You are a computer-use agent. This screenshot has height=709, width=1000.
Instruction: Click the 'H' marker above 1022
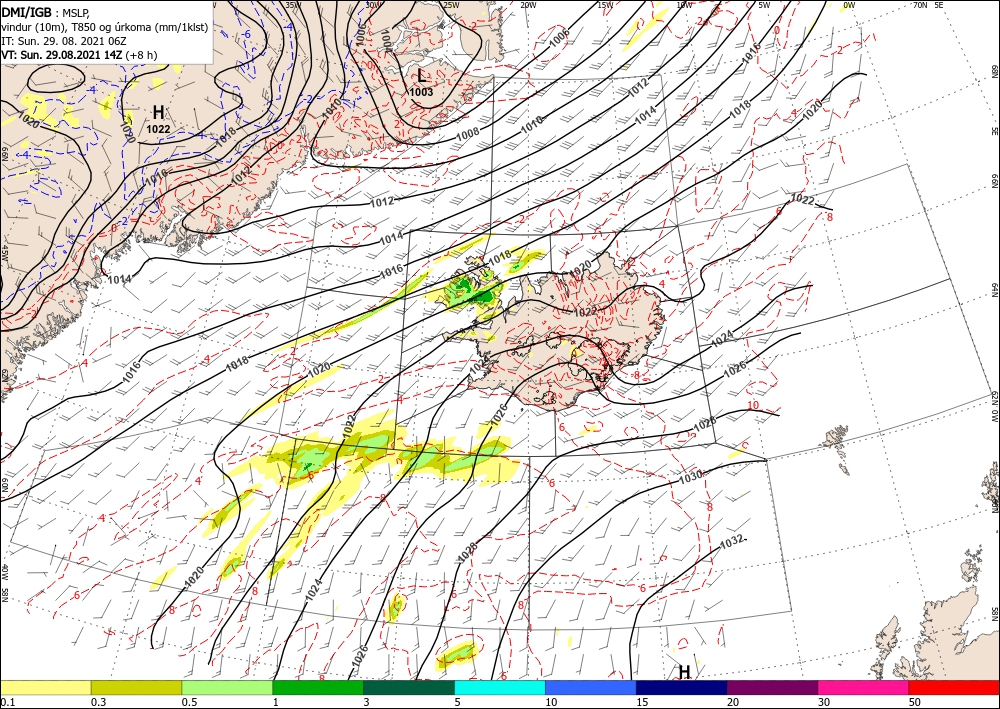click(x=158, y=113)
